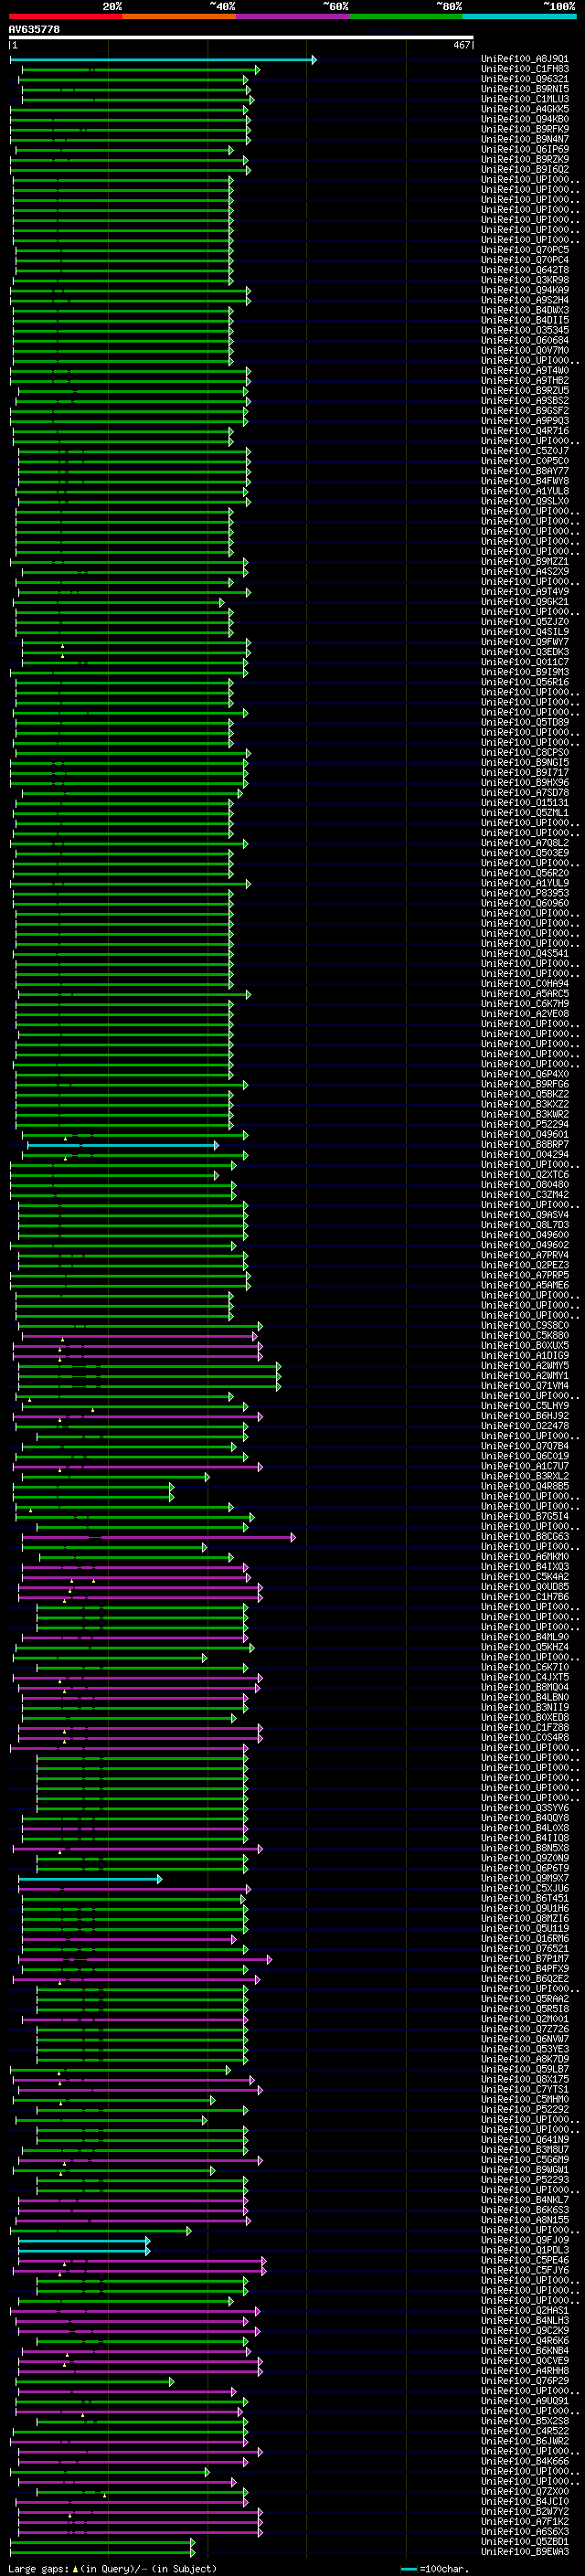The image size is (585, 2576).
Task: Select hit label UniRef100_A1DIG9
Action: [525, 1355]
